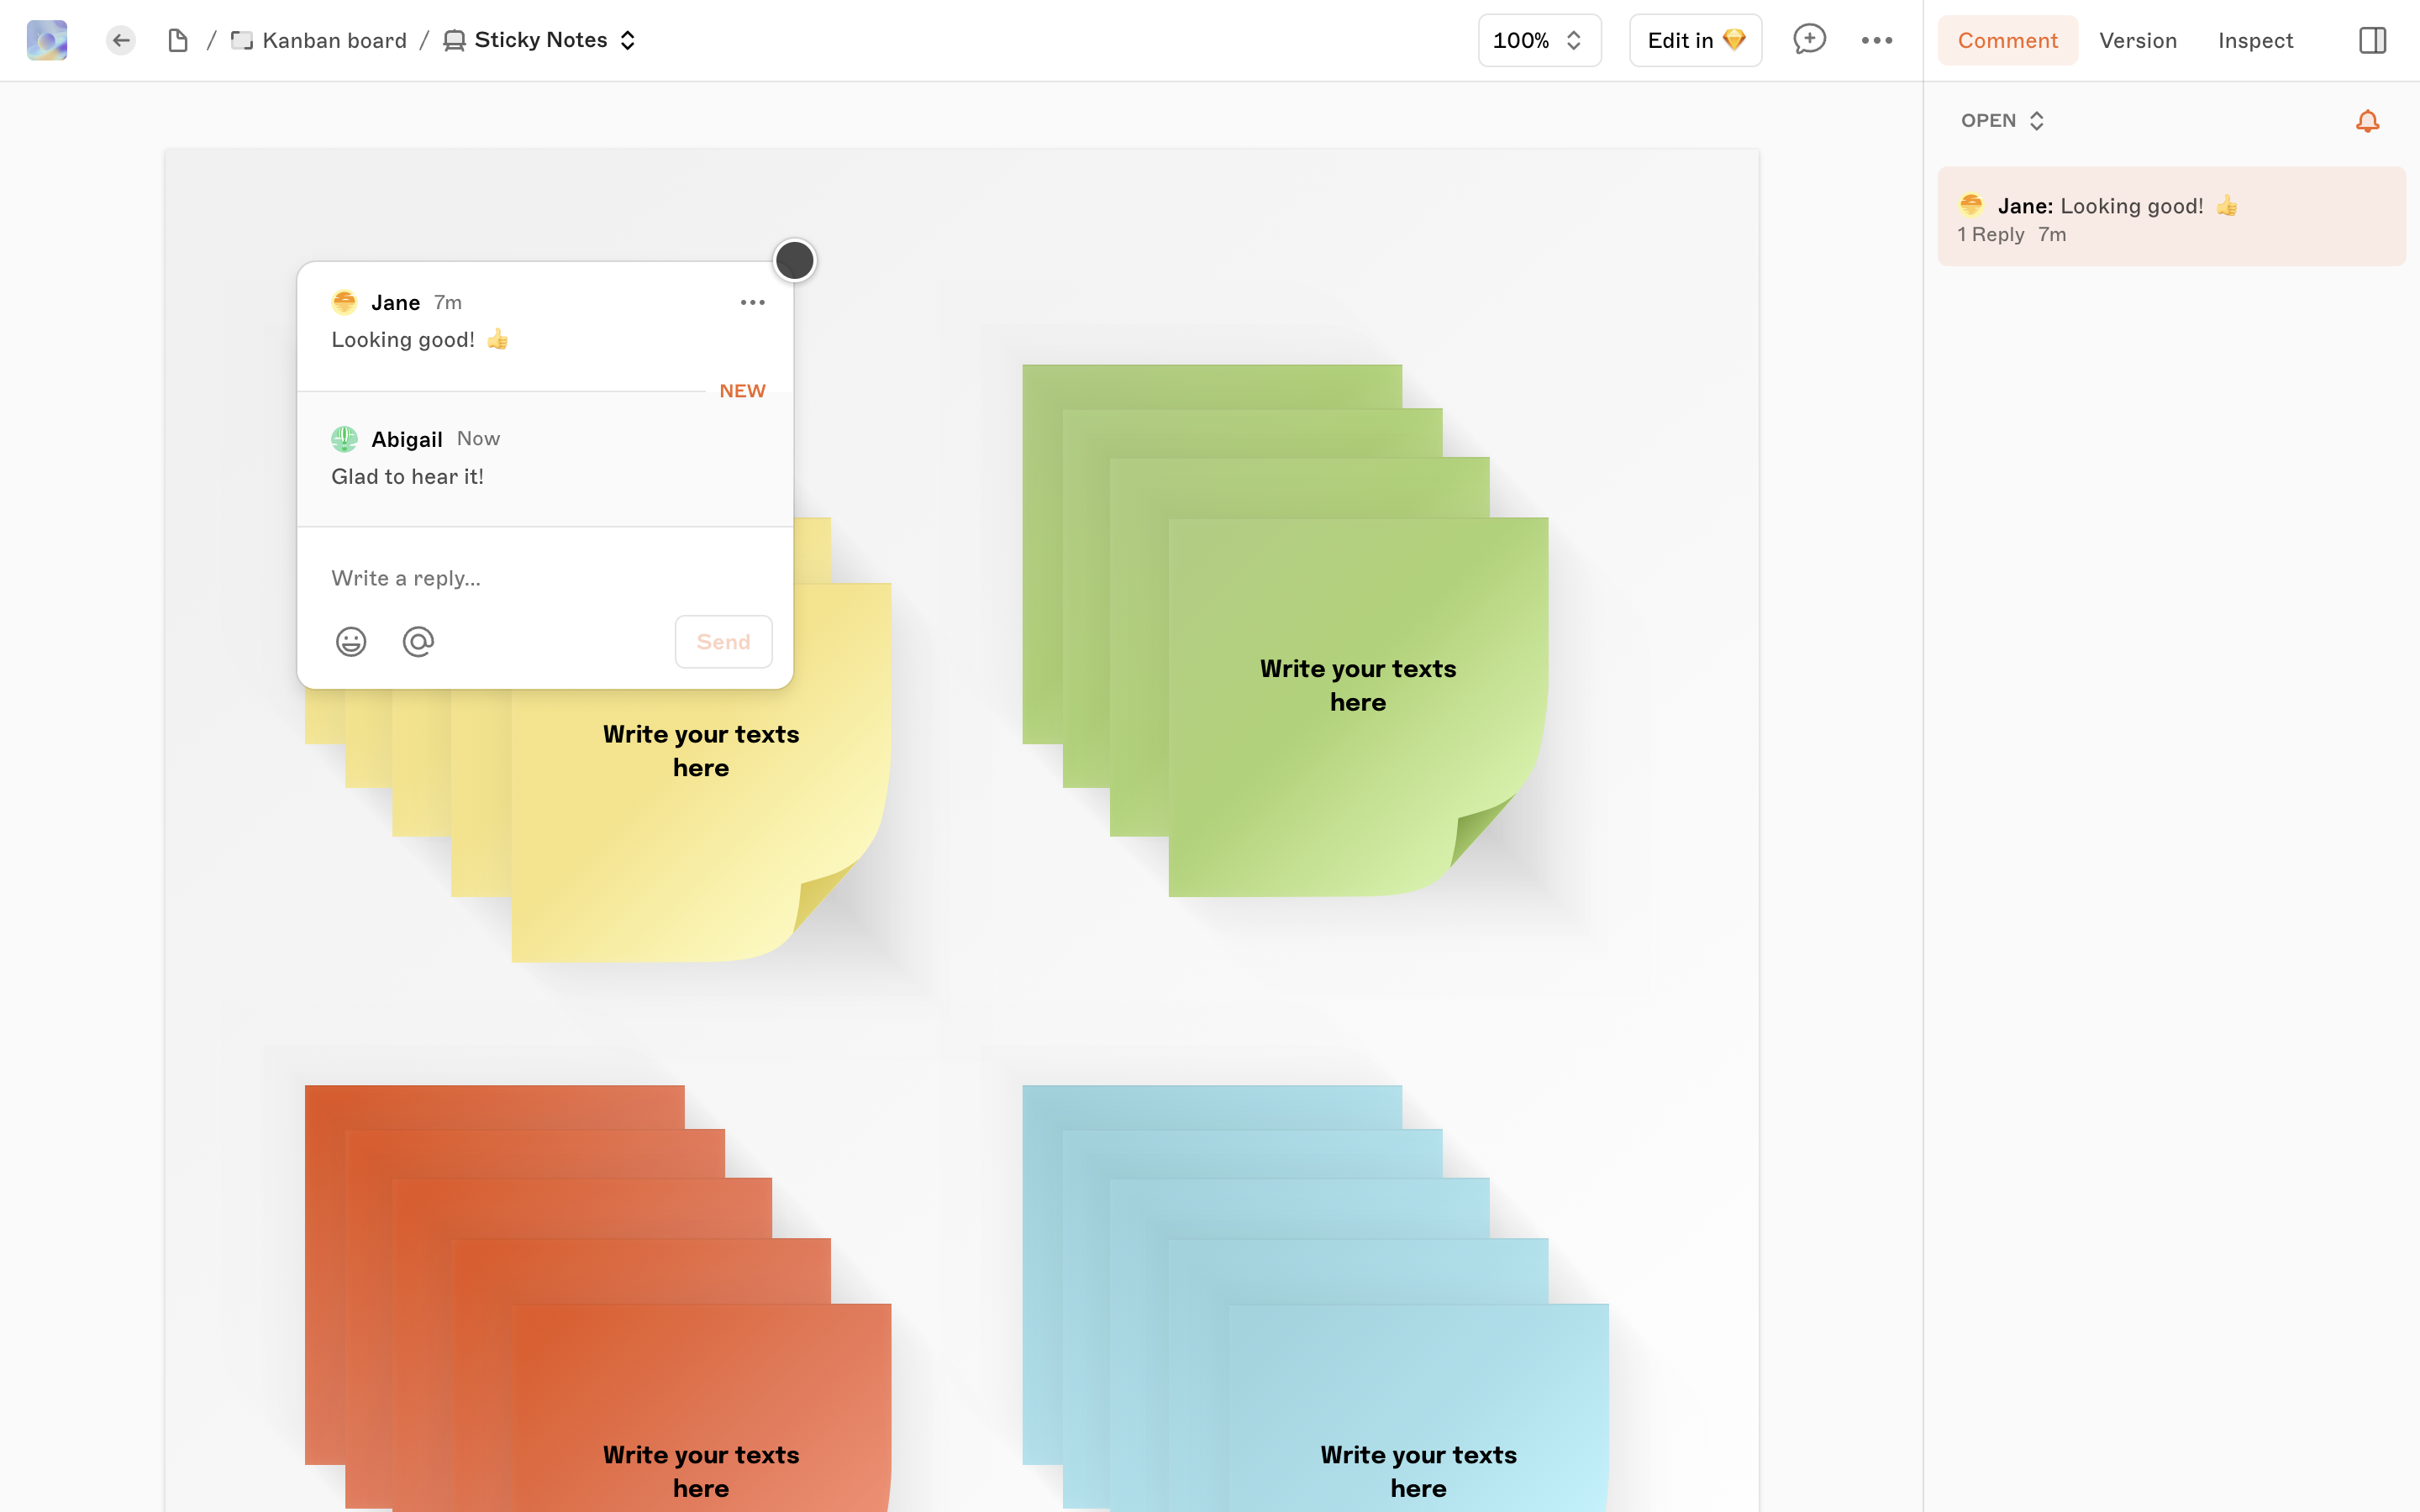
Task: Add a new comment with the bubble icon
Action: tap(1809, 40)
